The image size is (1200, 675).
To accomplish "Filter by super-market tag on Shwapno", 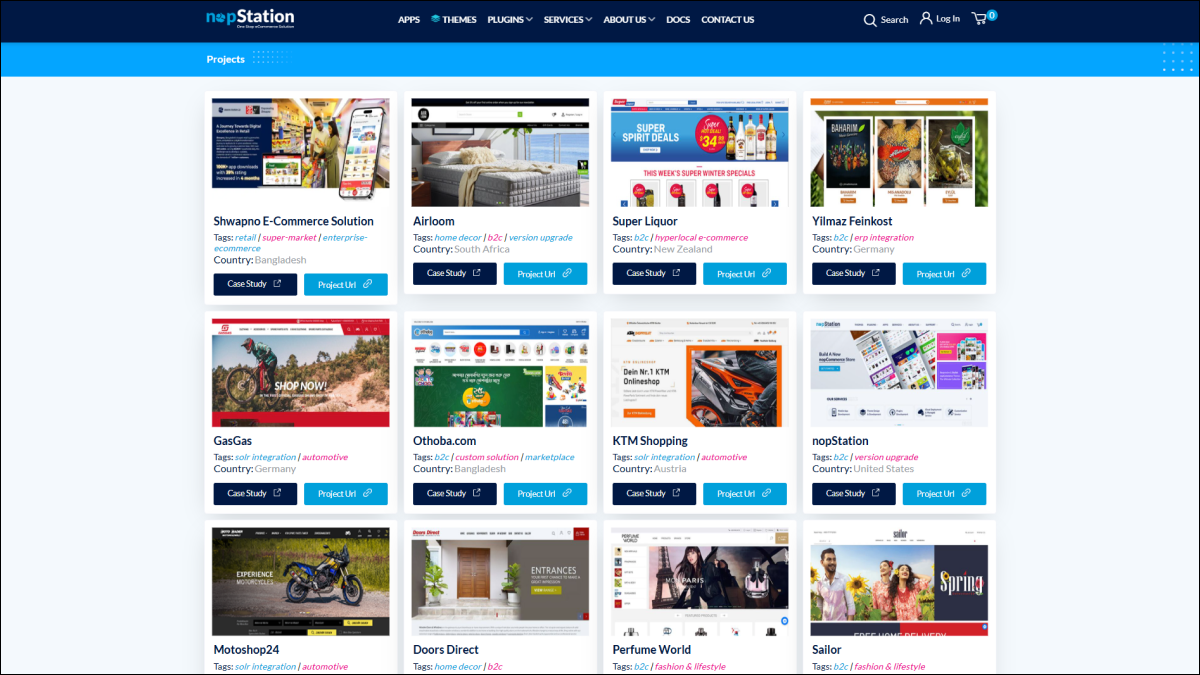I will pyautogui.click(x=289, y=237).
